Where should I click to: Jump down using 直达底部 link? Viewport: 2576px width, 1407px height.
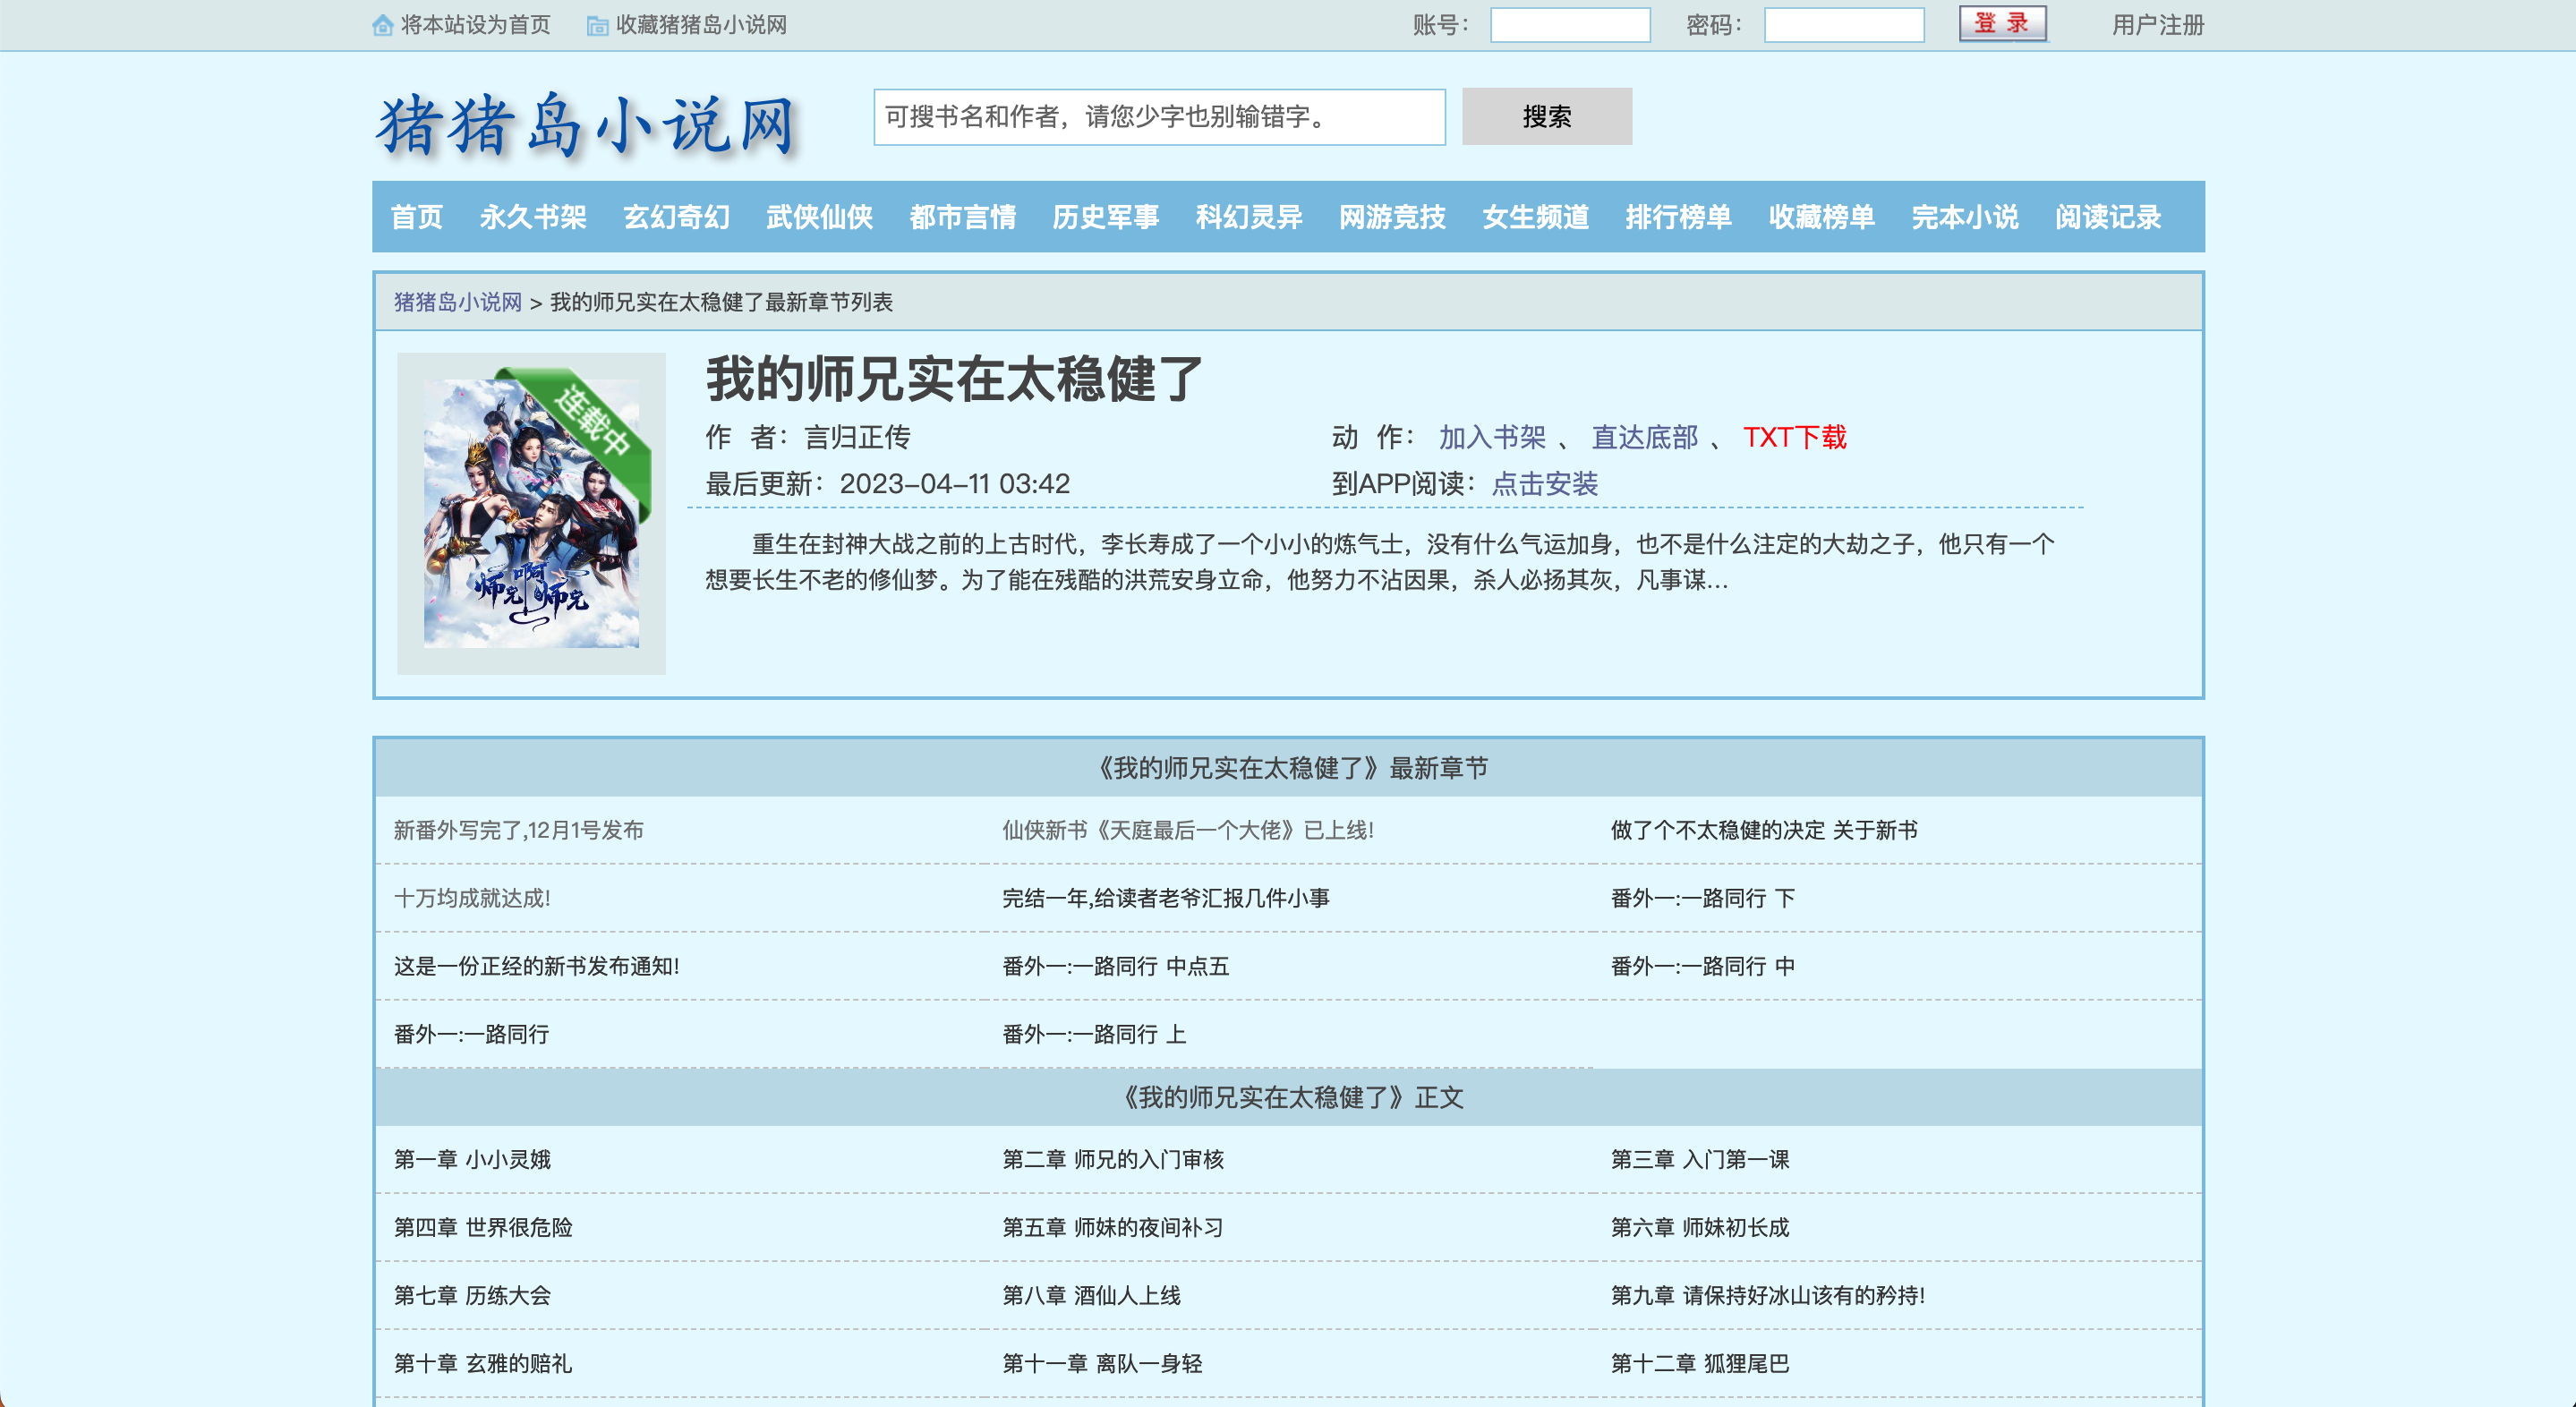(1644, 437)
